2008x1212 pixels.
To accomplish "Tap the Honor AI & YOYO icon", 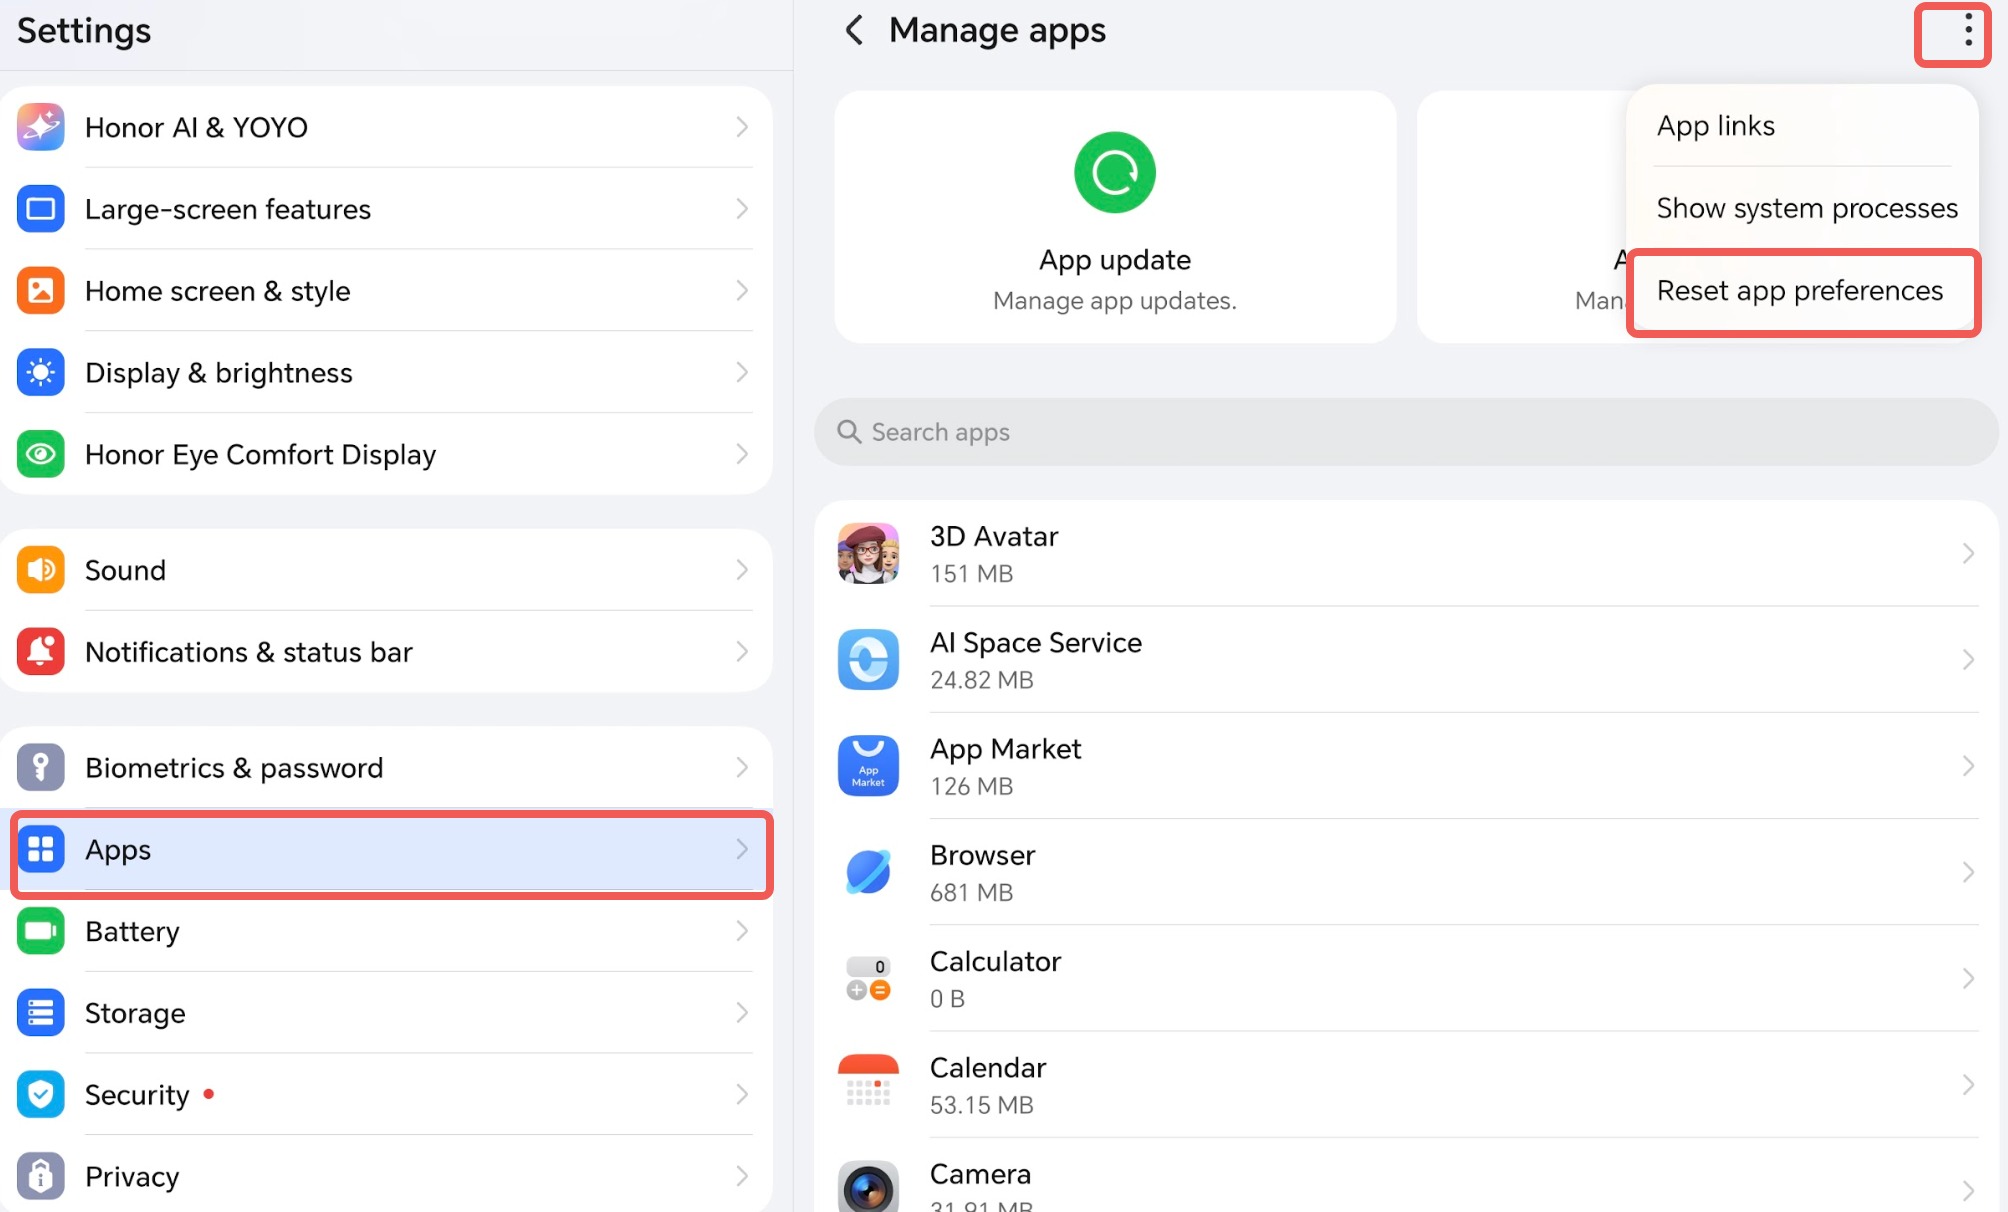I will 41,127.
